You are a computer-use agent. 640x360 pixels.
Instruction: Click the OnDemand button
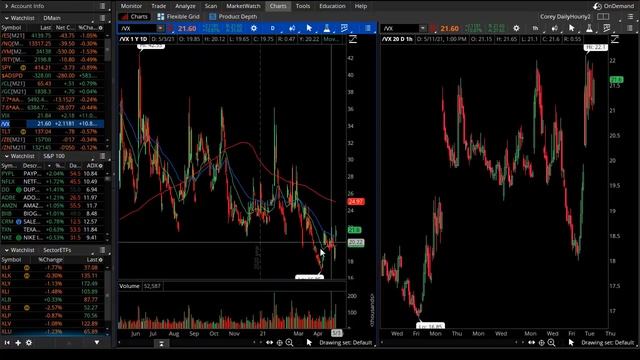pyautogui.click(x=613, y=6)
